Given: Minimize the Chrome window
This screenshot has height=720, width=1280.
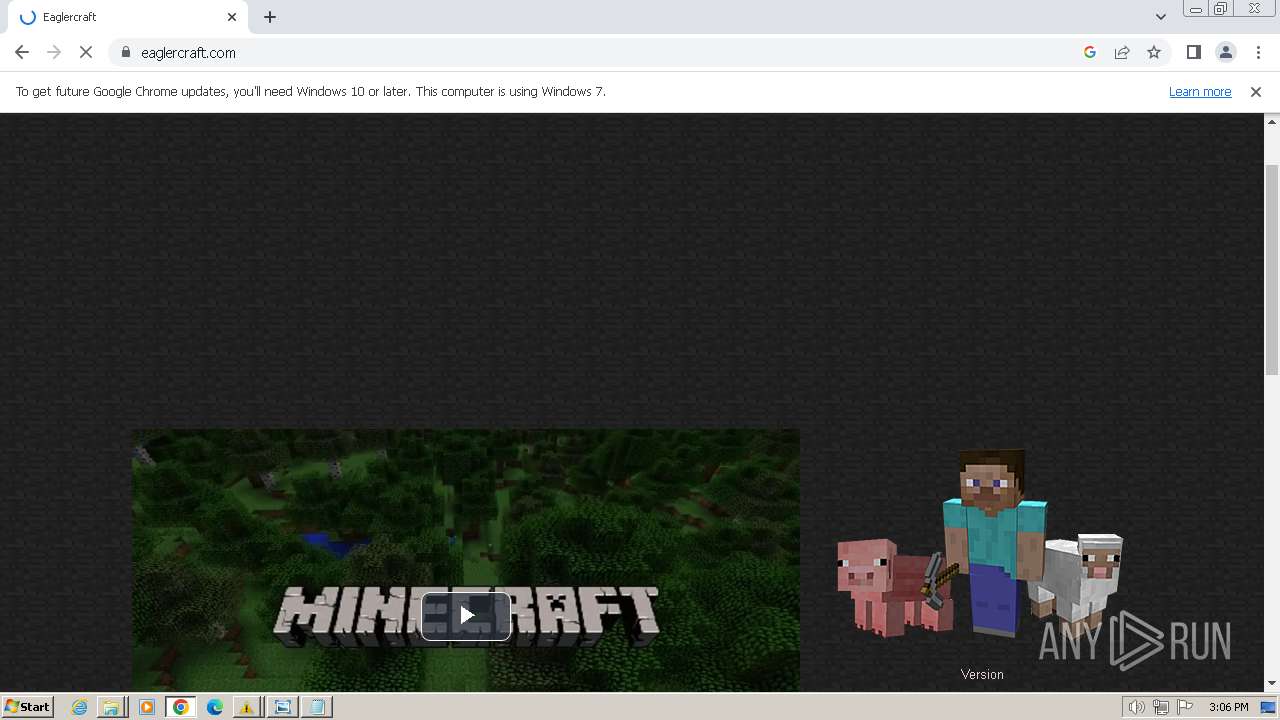Looking at the screenshot, I should [1195, 9].
